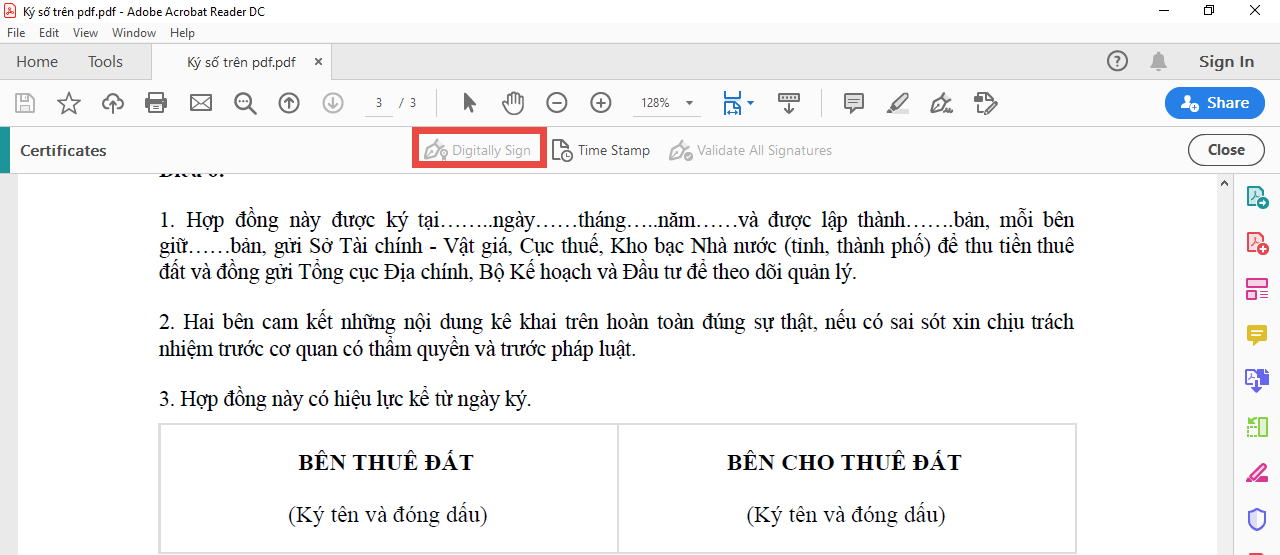The width and height of the screenshot is (1280, 555).
Task: Click the Save file icon
Action: tap(25, 103)
